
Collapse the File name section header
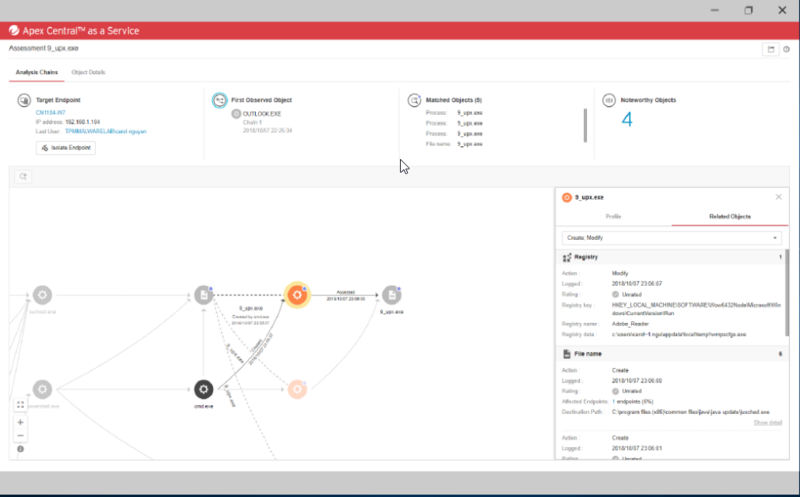[x=671, y=354]
